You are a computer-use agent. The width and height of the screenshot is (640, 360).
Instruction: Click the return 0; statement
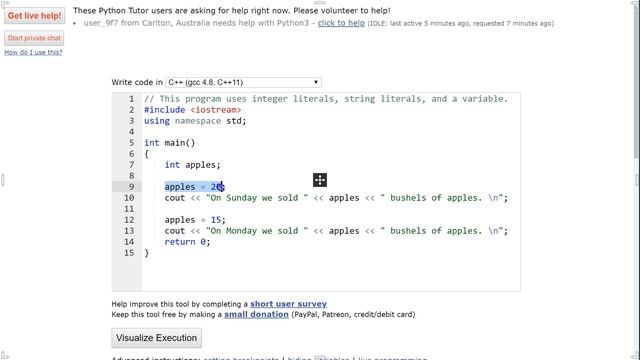187,242
